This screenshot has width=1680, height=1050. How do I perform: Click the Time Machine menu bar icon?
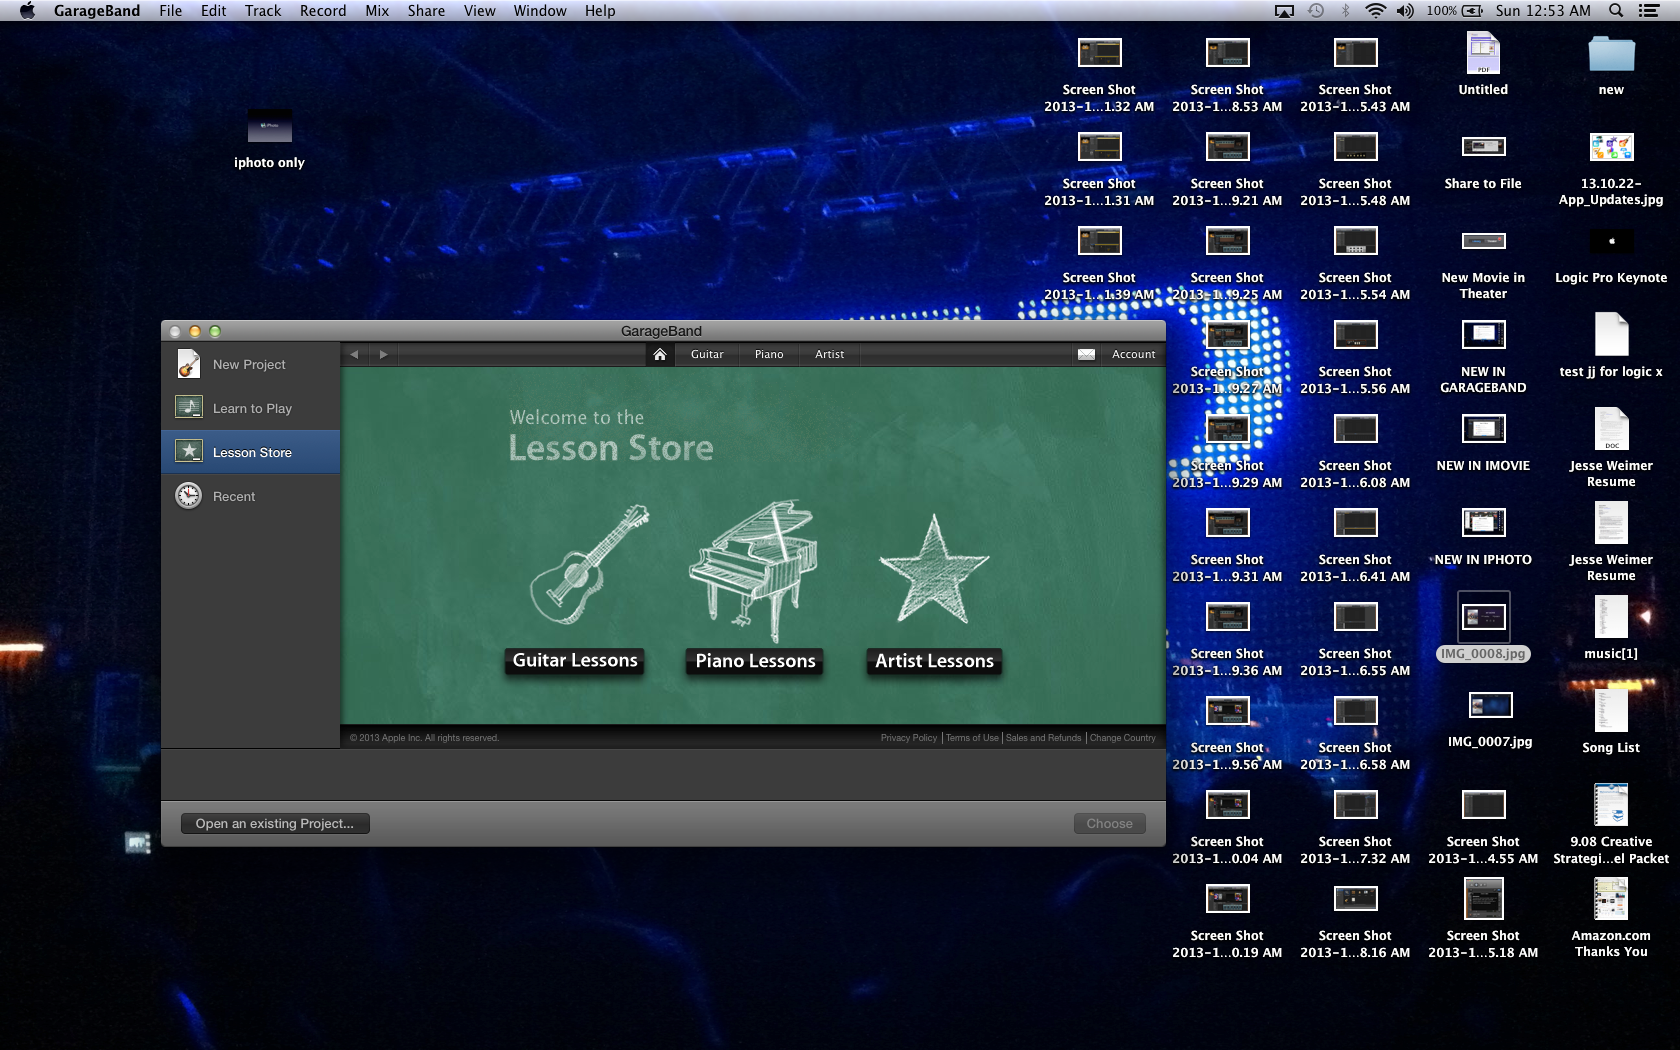point(1316,11)
